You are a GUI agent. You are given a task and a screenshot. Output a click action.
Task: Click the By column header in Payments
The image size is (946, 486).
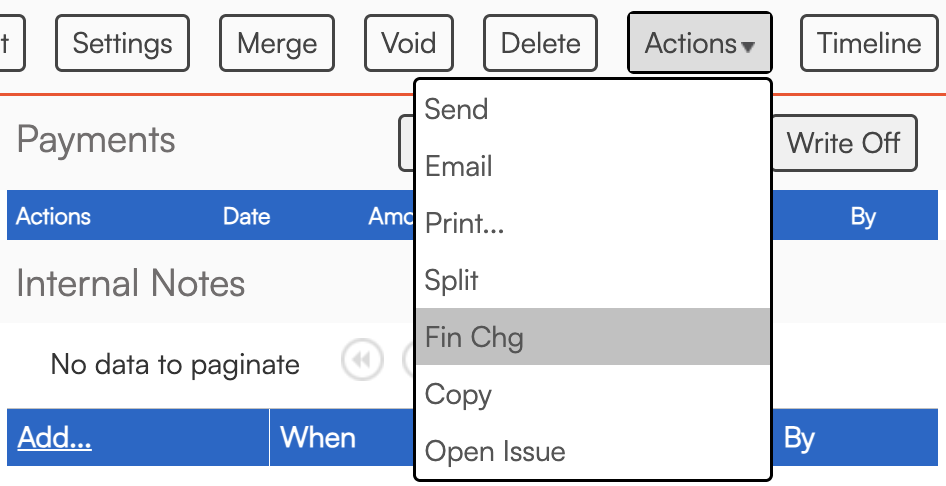[863, 216]
